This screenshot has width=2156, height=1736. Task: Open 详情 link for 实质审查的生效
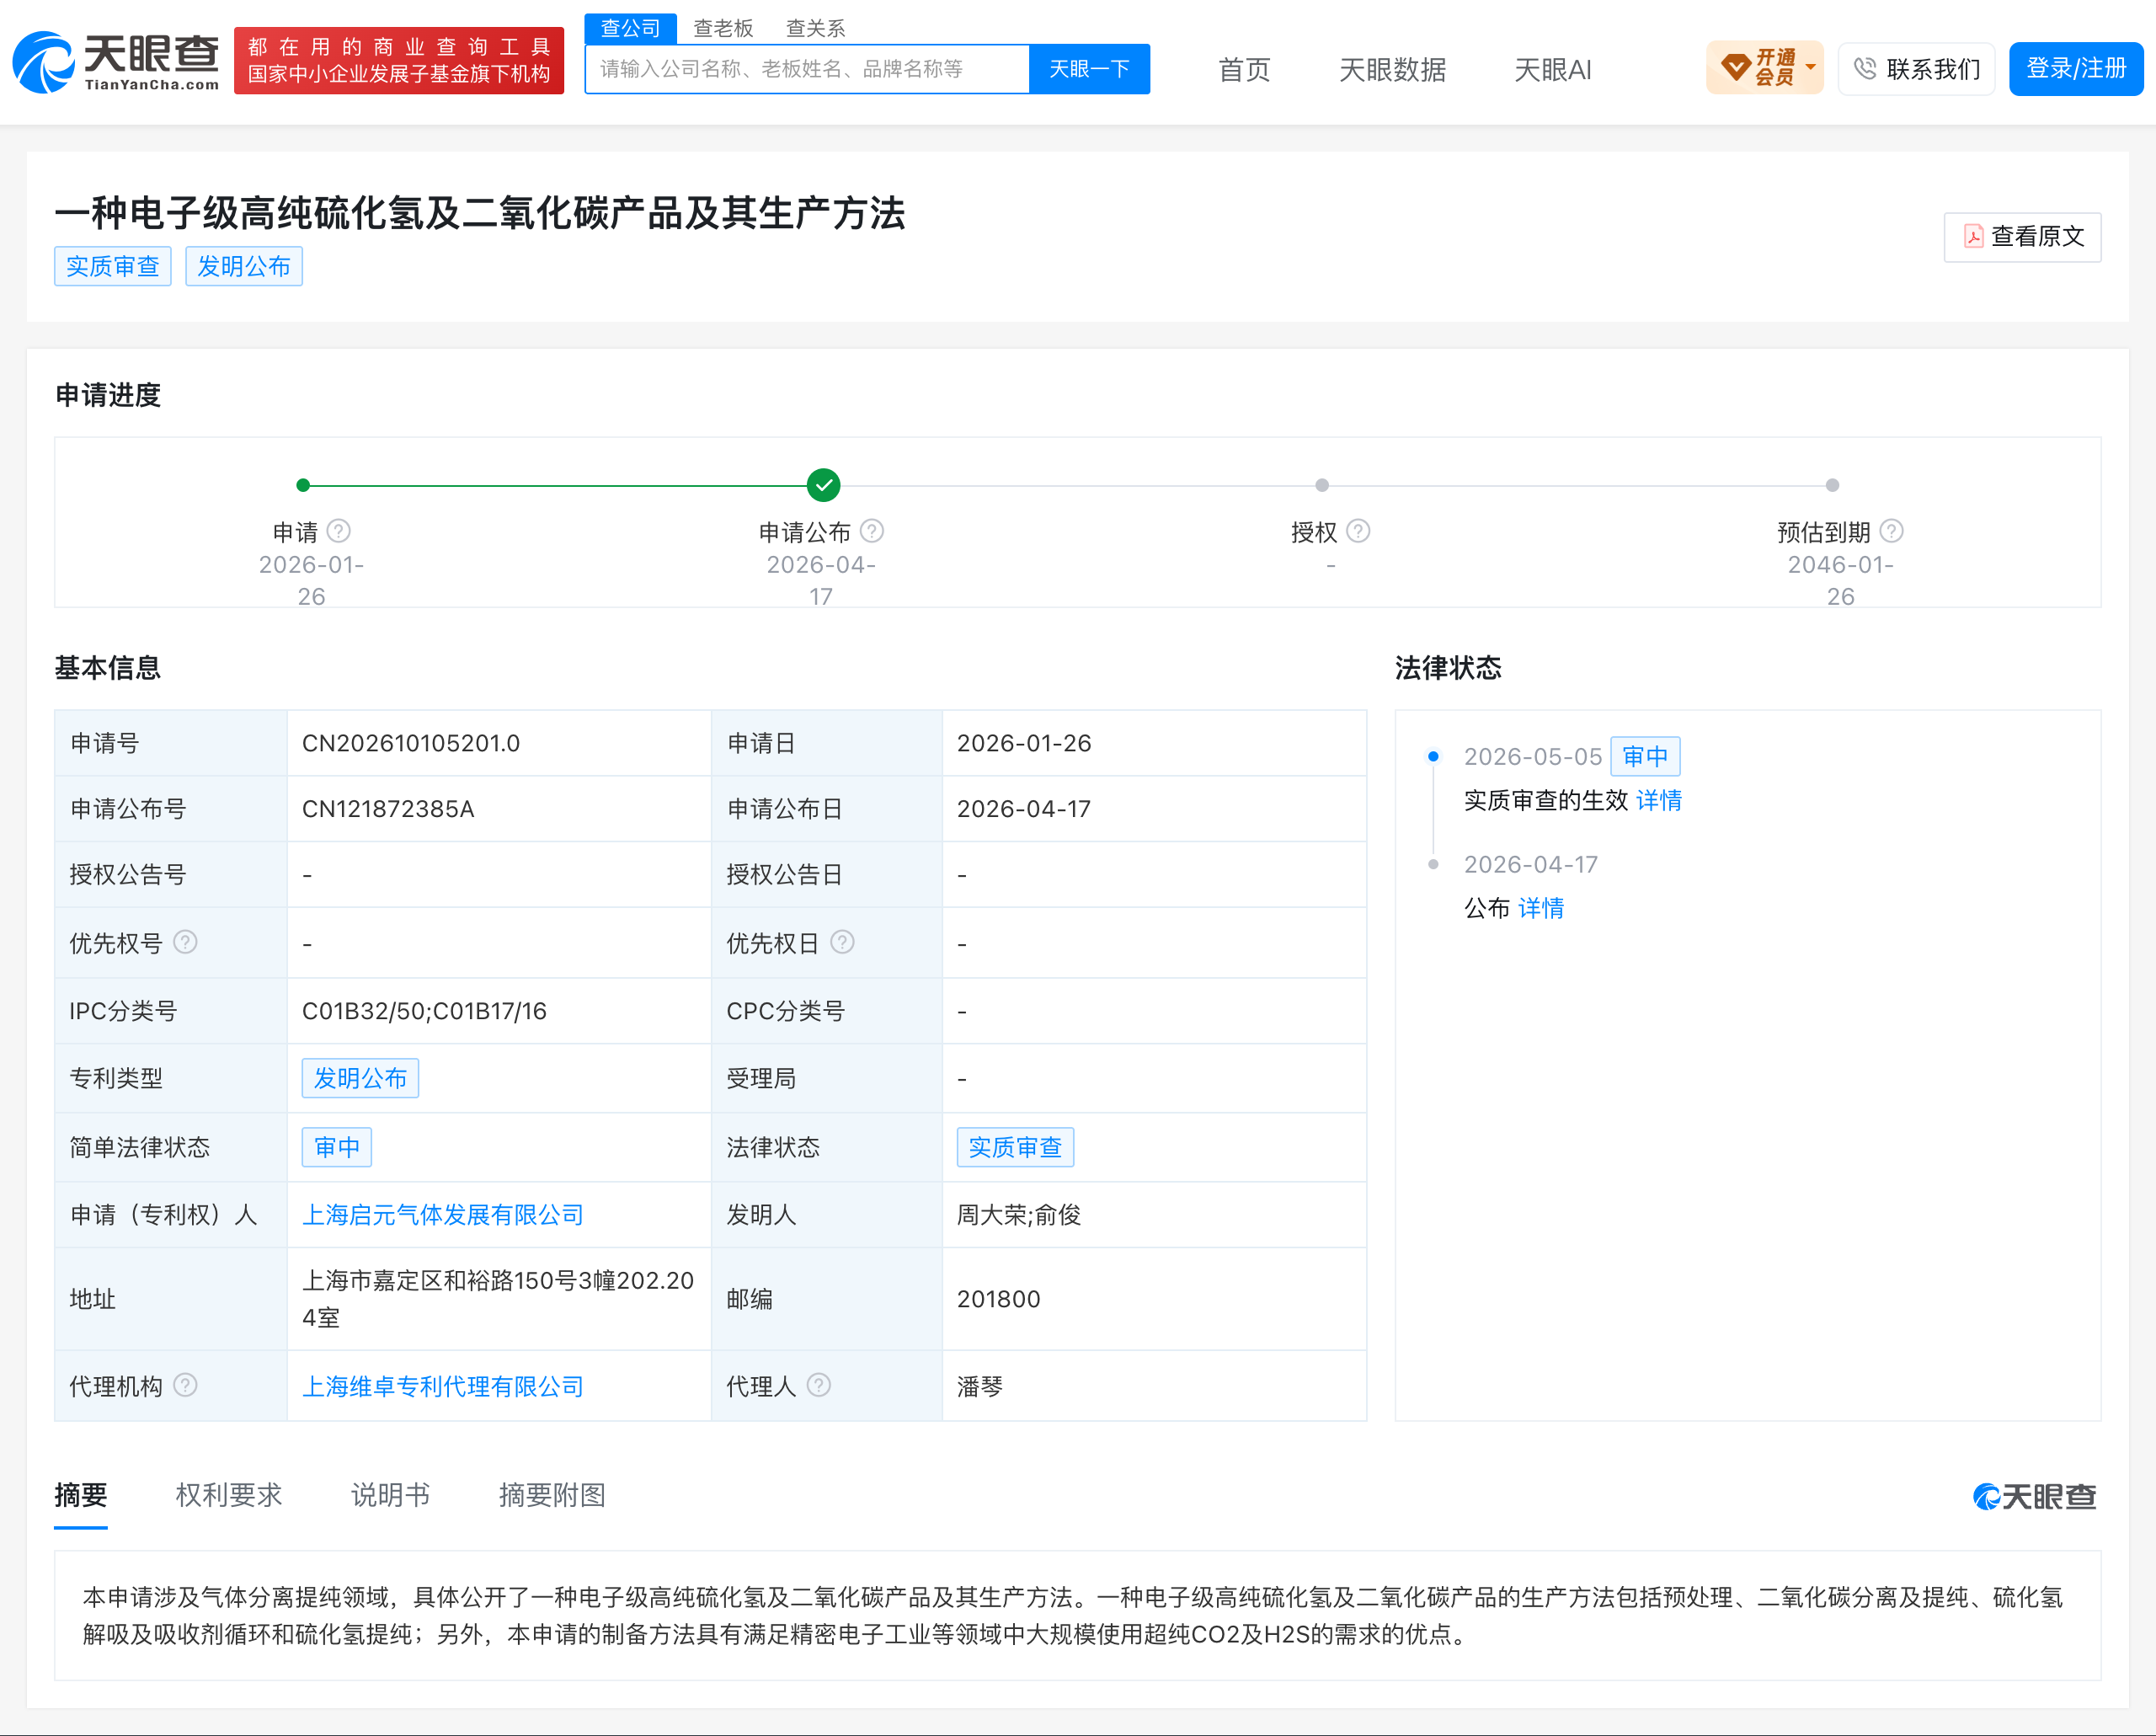coord(1658,800)
